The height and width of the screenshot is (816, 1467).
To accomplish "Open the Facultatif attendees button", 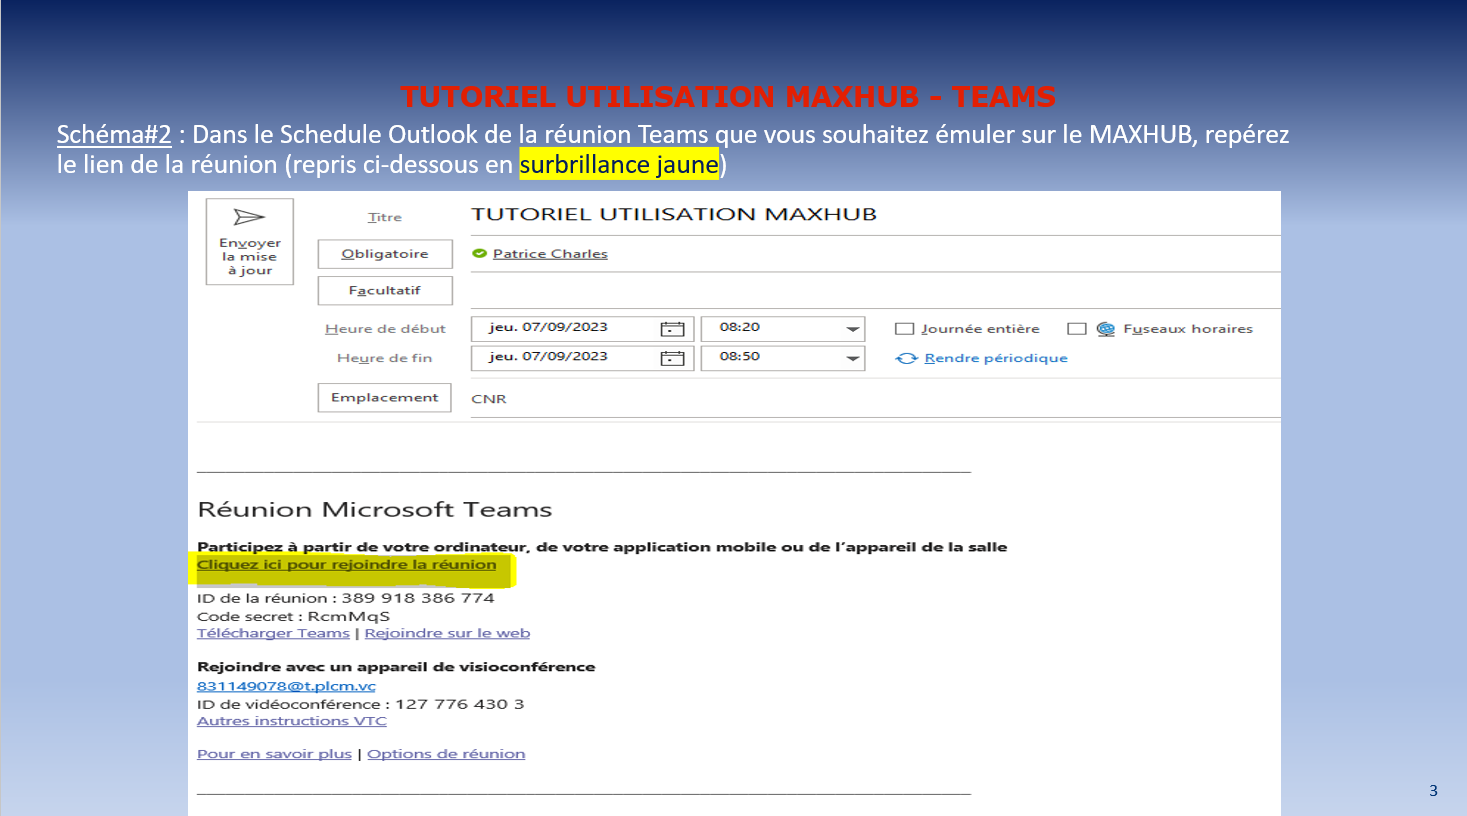I will [385, 291].
